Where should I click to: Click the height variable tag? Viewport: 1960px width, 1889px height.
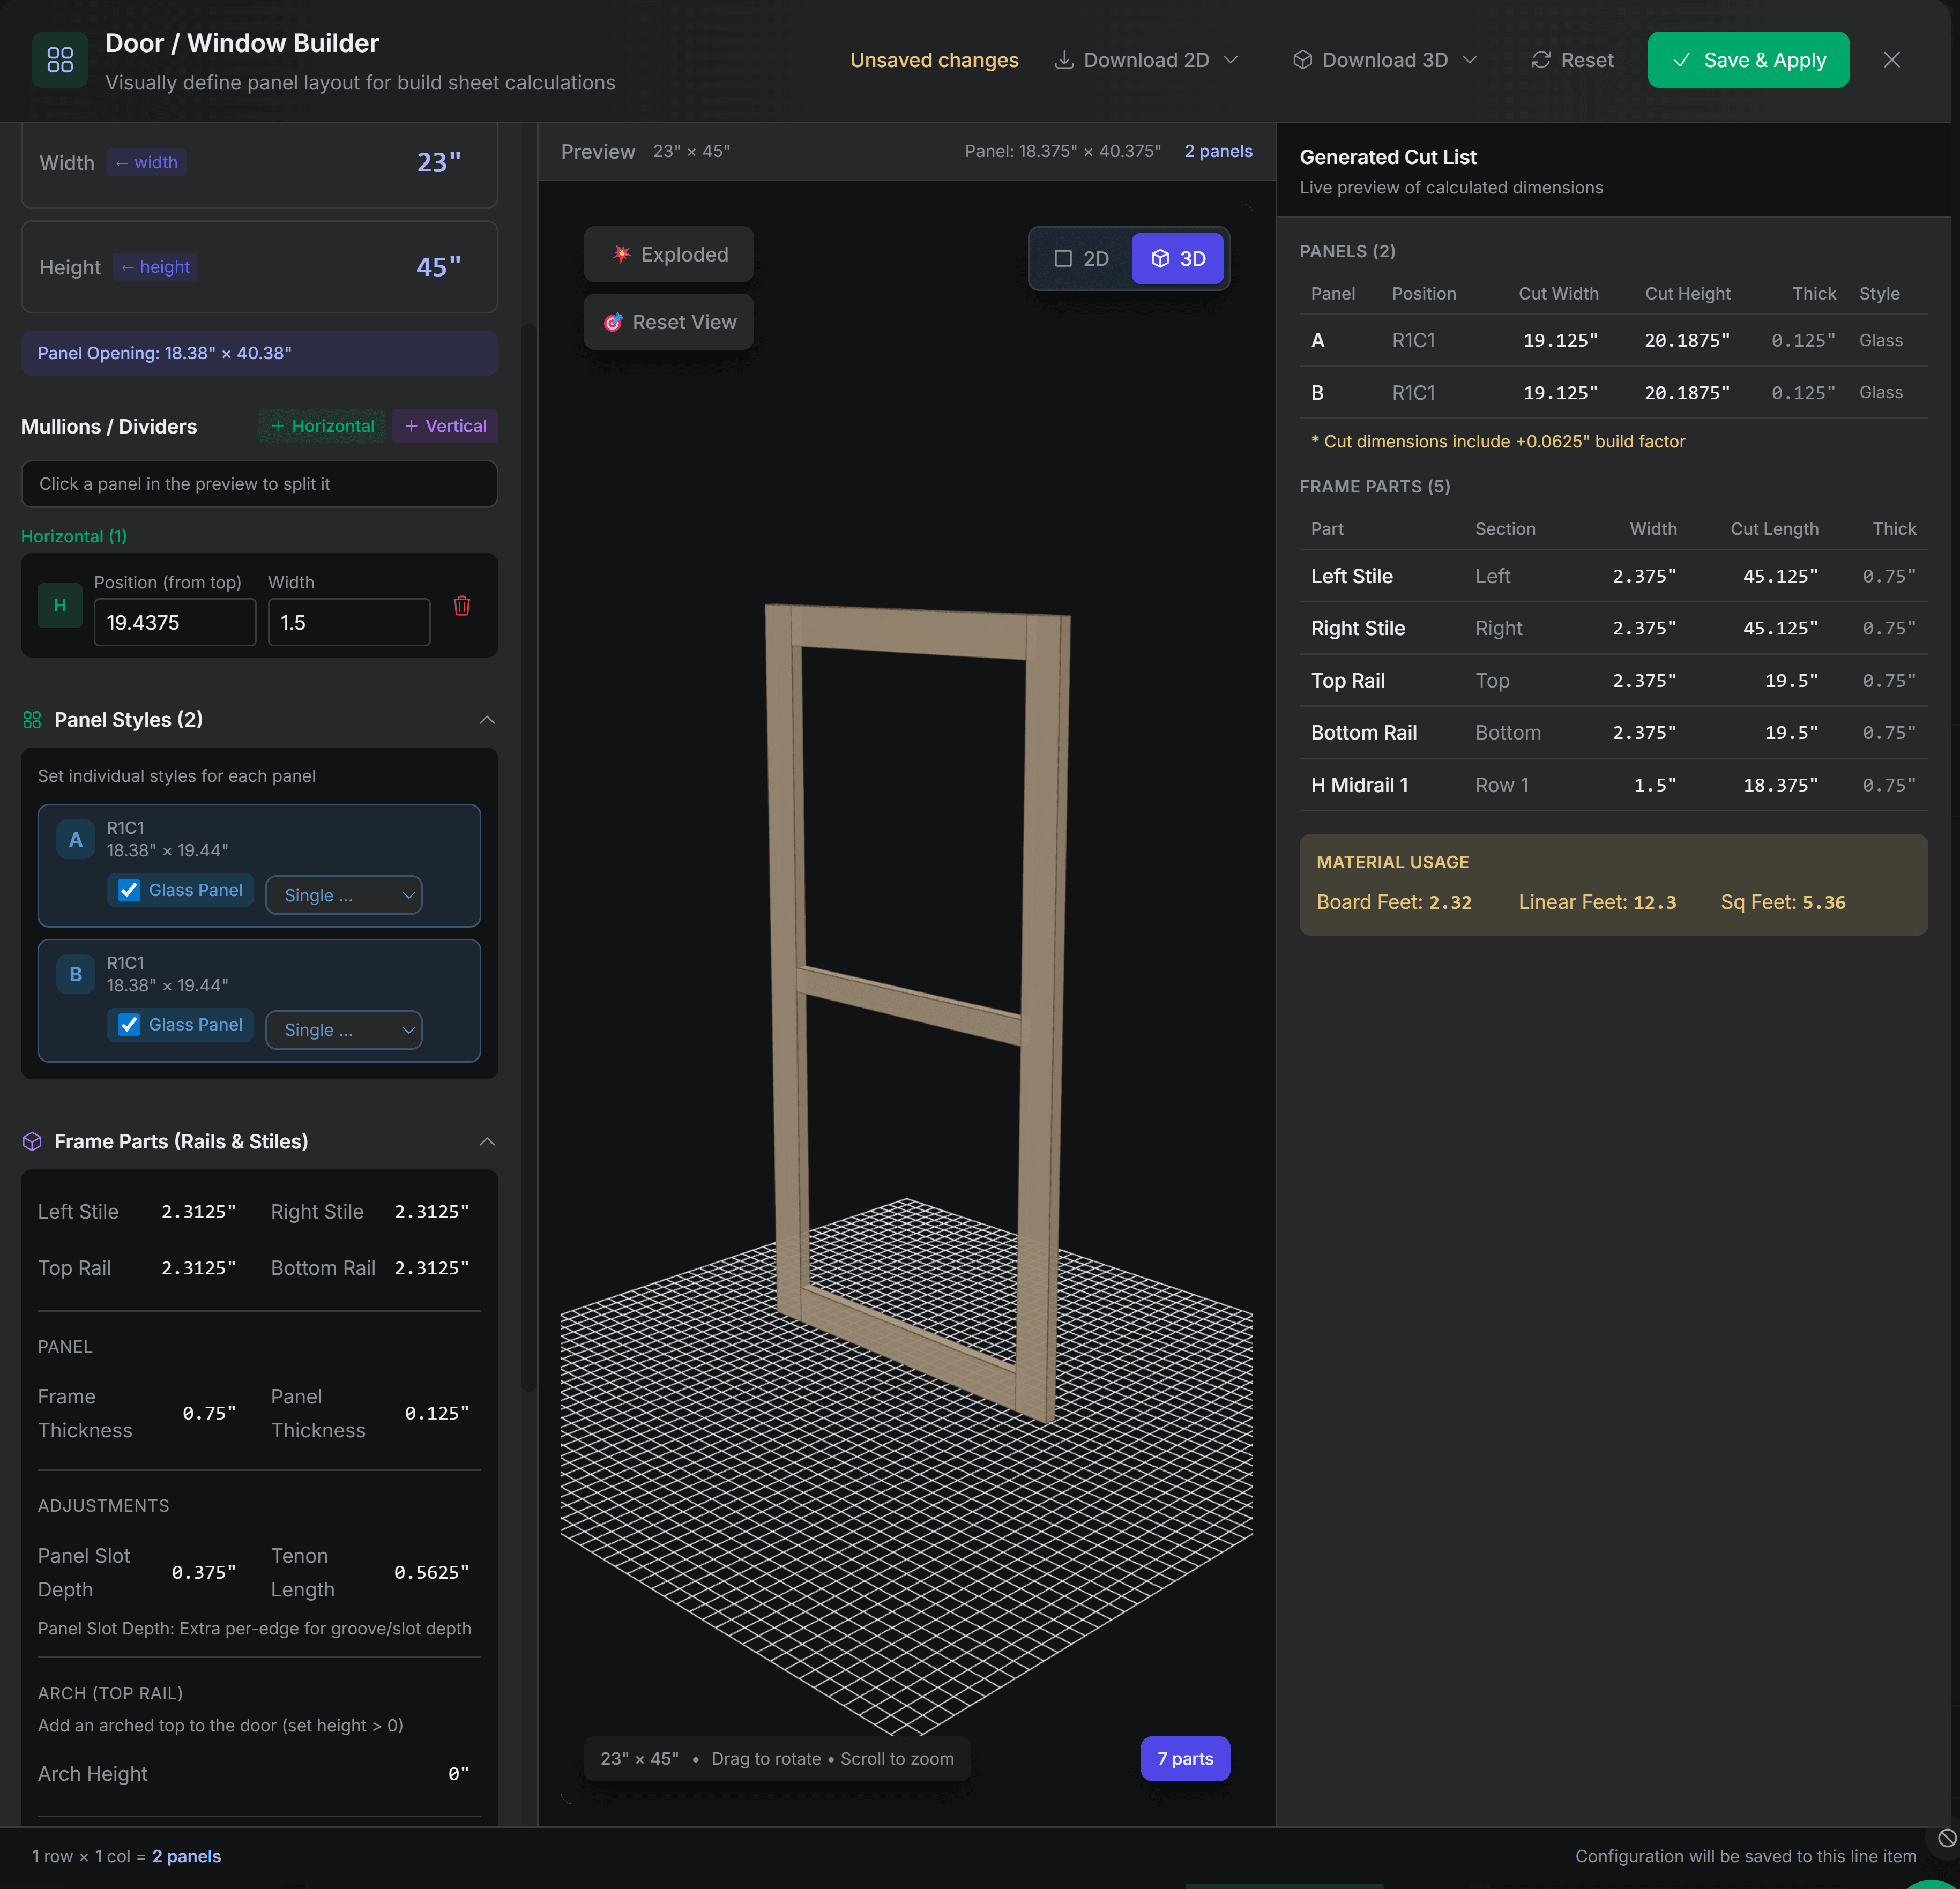click(x=155, y=267)
